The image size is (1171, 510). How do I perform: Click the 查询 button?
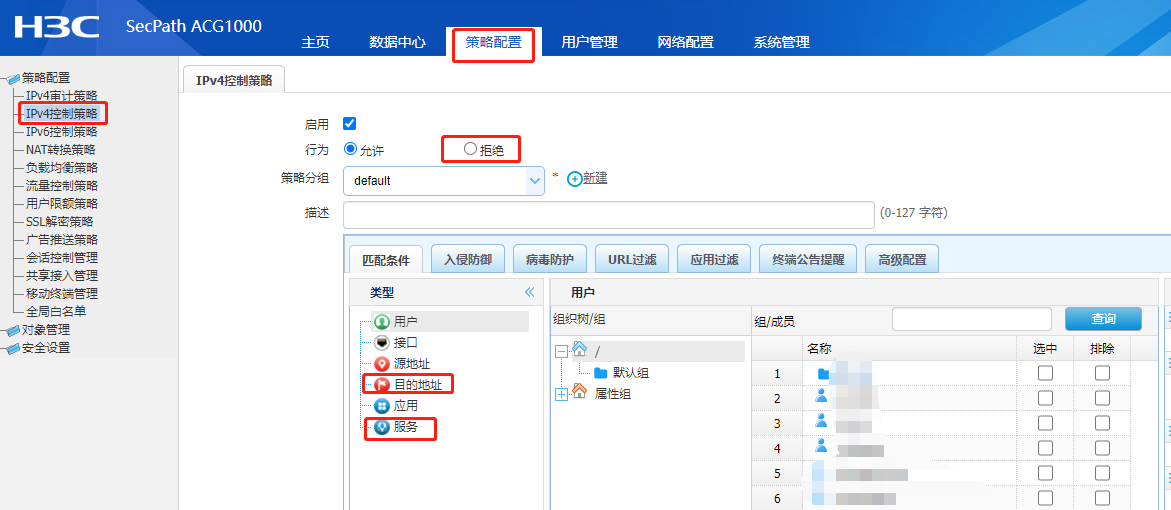point(1103,319)
